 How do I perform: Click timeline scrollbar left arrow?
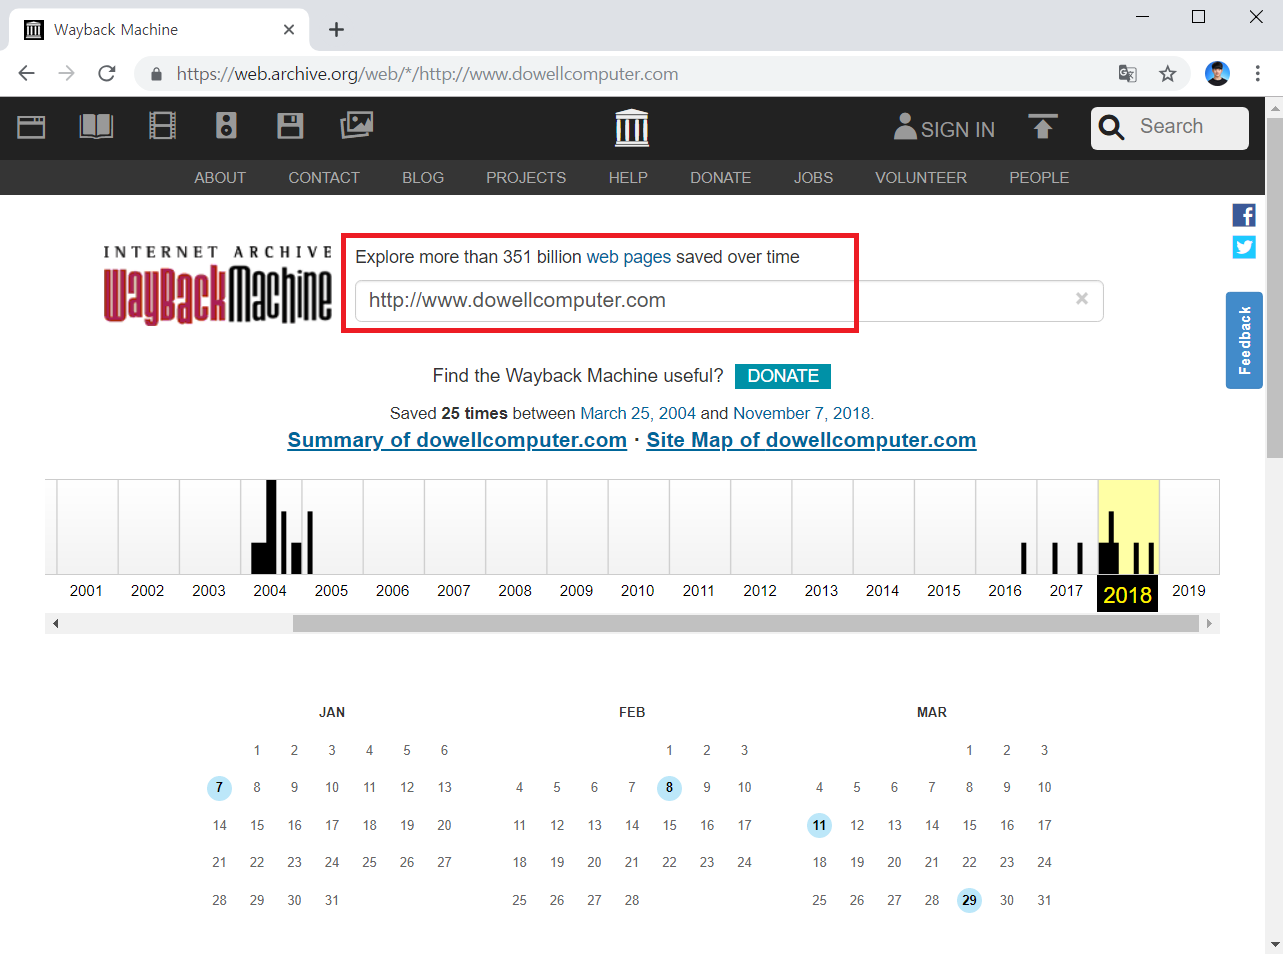pos(55,624)
